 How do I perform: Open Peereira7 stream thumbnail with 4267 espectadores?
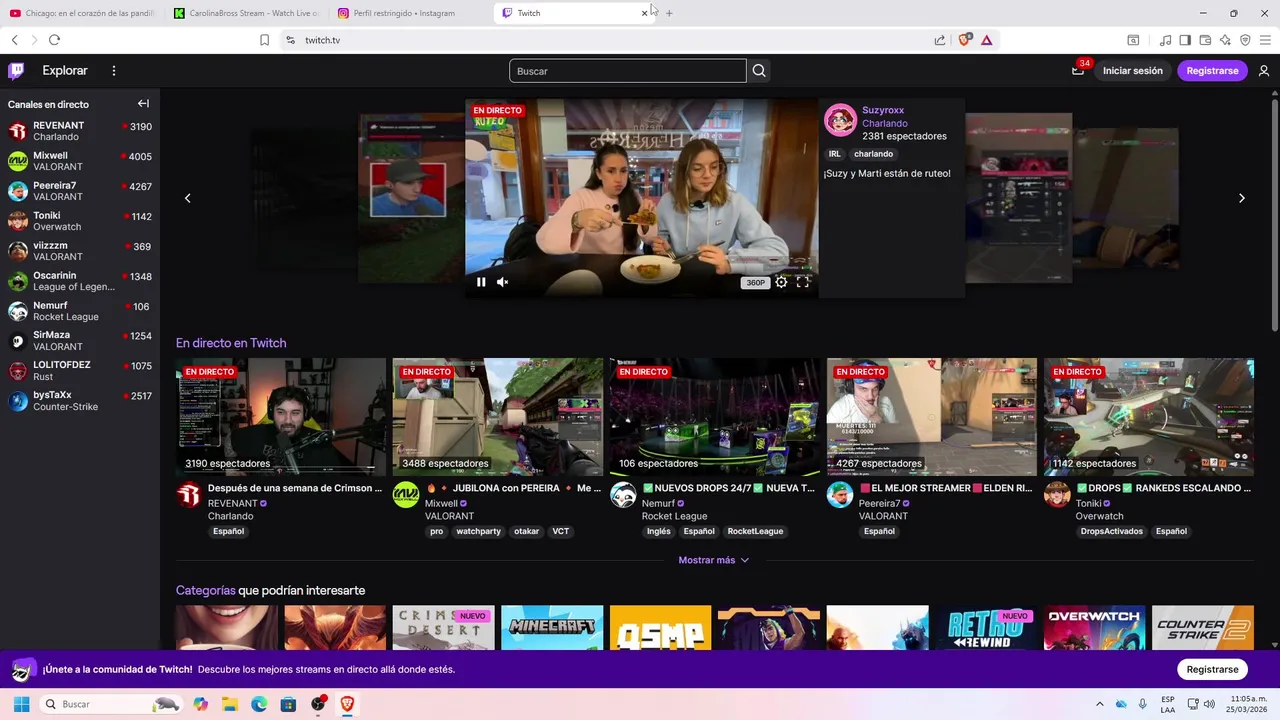pyautogui.click(x=932, y=417)
